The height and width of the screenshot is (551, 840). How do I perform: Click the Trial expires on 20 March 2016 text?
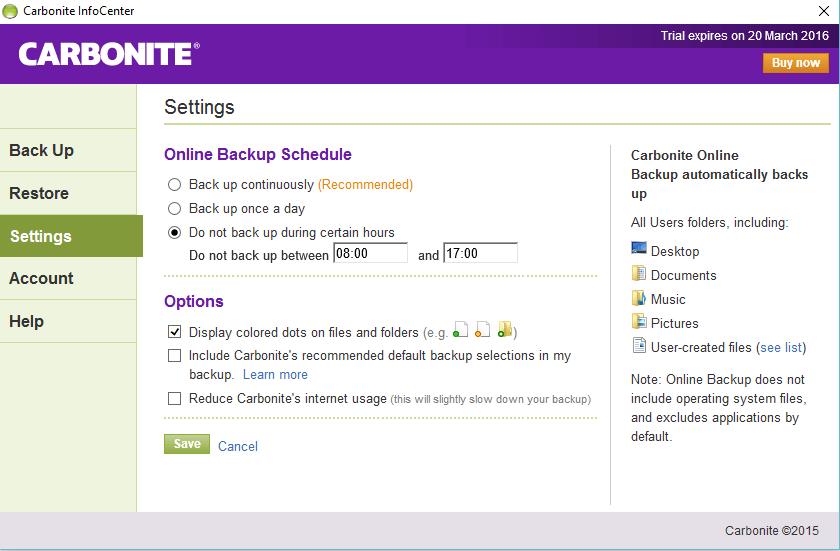(745, 36)
